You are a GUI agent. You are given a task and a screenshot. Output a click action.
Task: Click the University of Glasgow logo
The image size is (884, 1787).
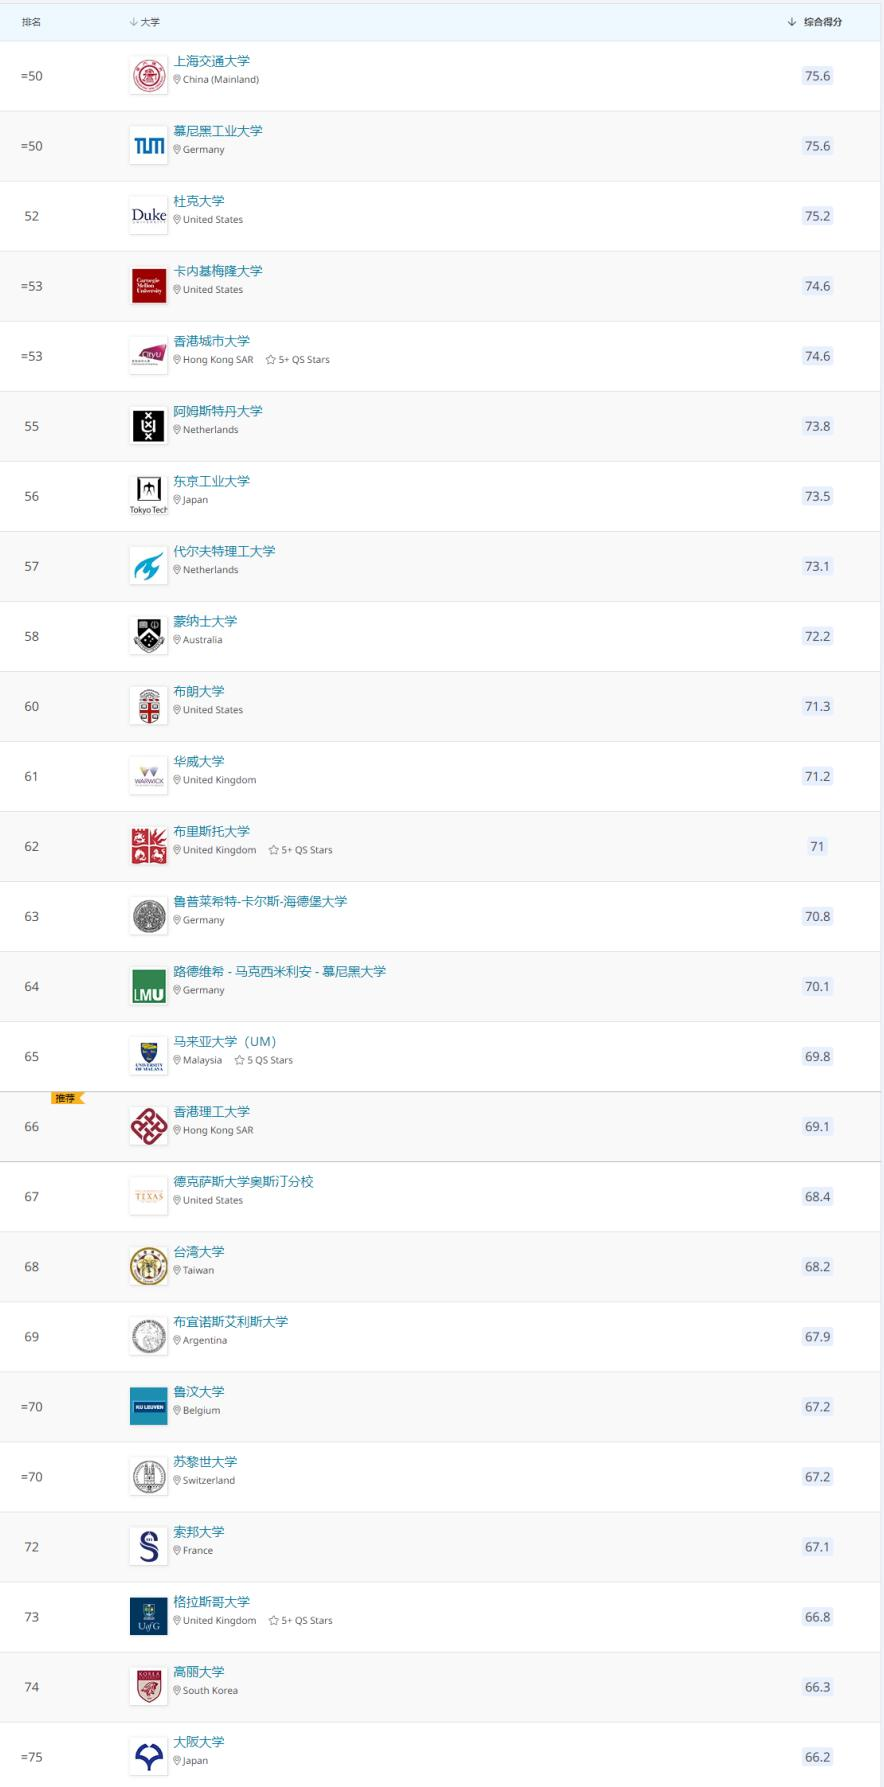click(x=149, y=1616)
